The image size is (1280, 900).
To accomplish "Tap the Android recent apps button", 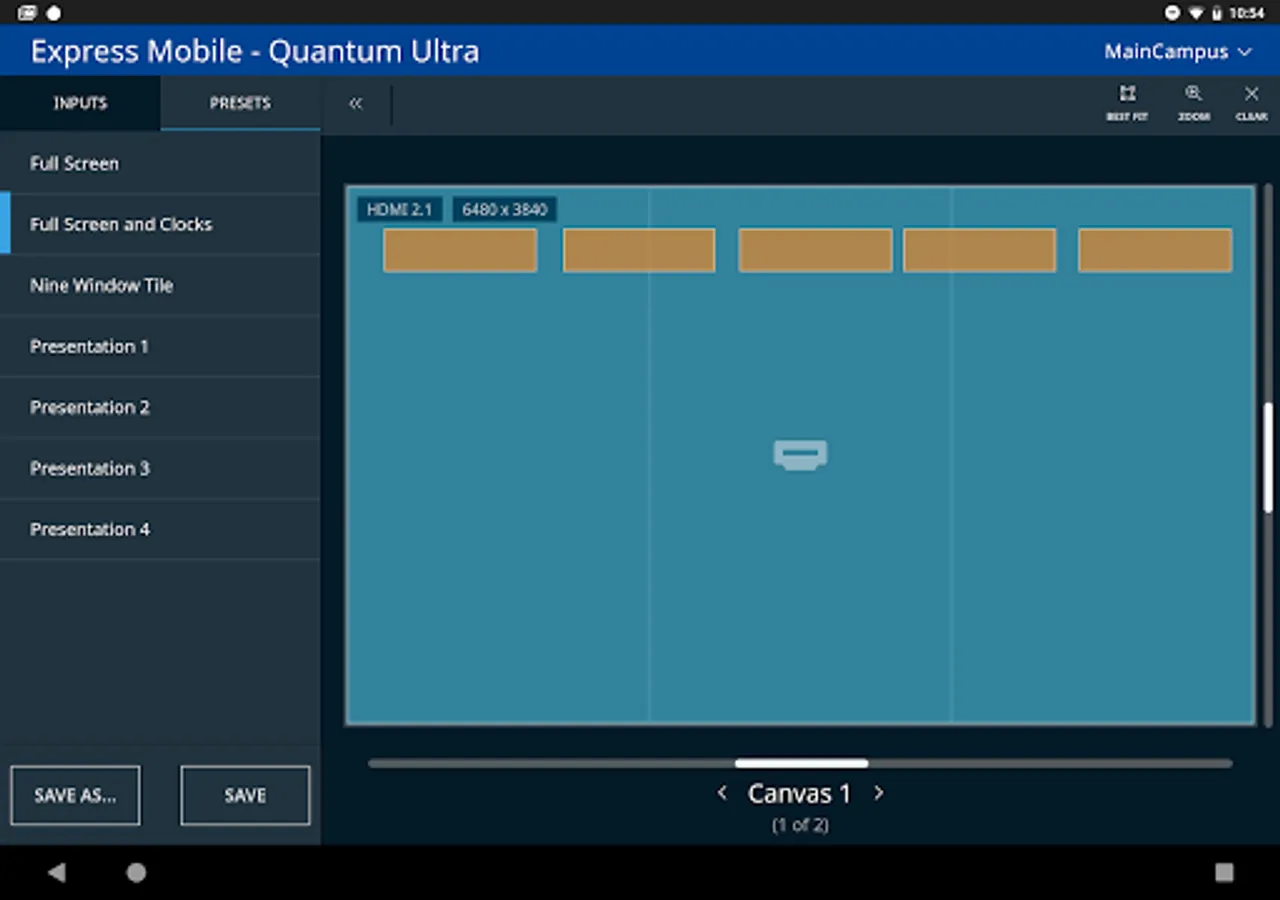I will pyautogui.click(x=1224, y=872).
